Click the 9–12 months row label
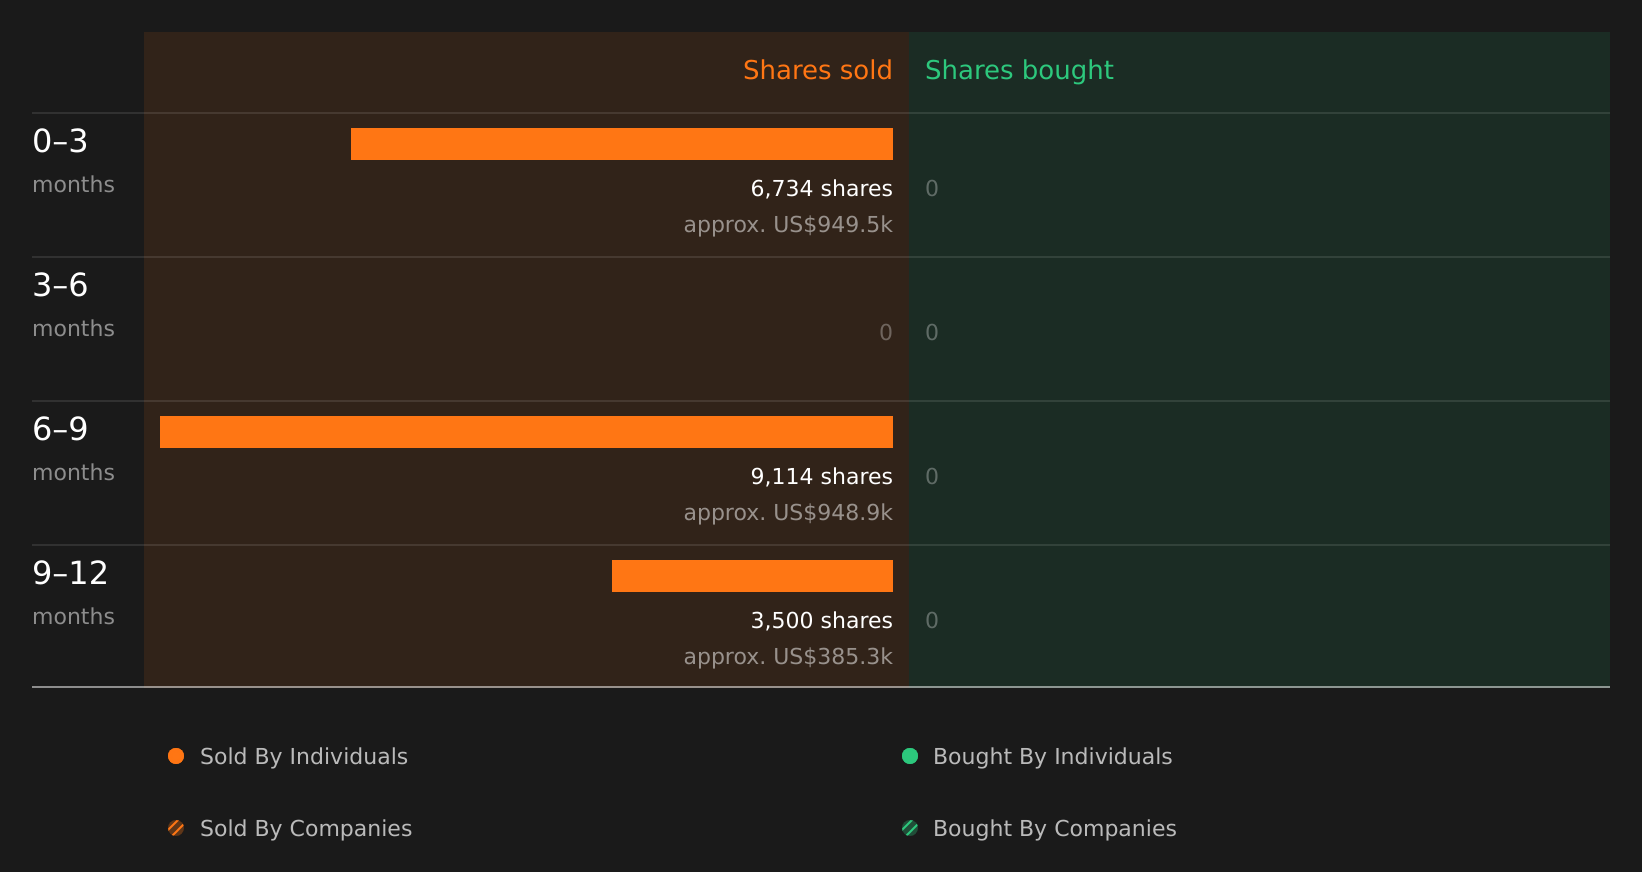The height and width of the screenshot is (872, 1642). click(x=73, y=593)
